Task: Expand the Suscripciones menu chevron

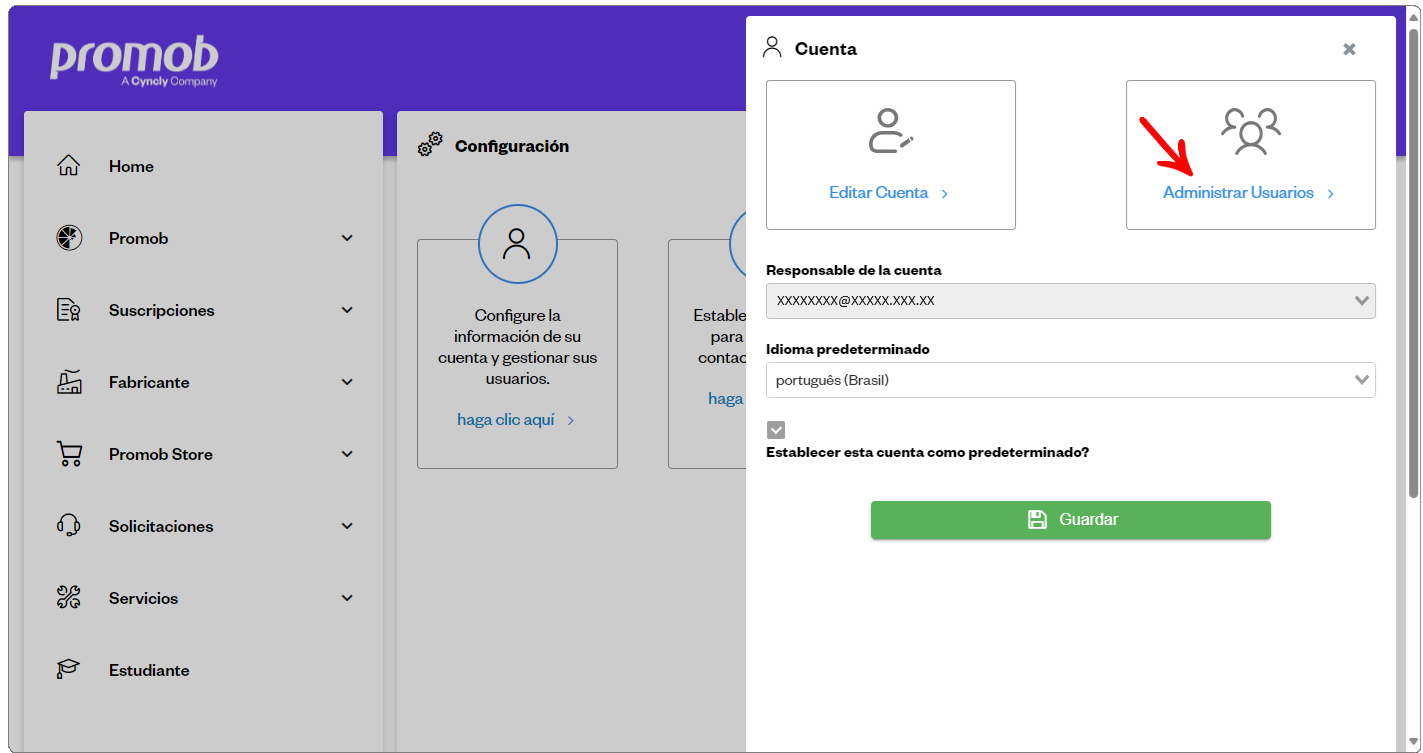Action: pos(347,310)
